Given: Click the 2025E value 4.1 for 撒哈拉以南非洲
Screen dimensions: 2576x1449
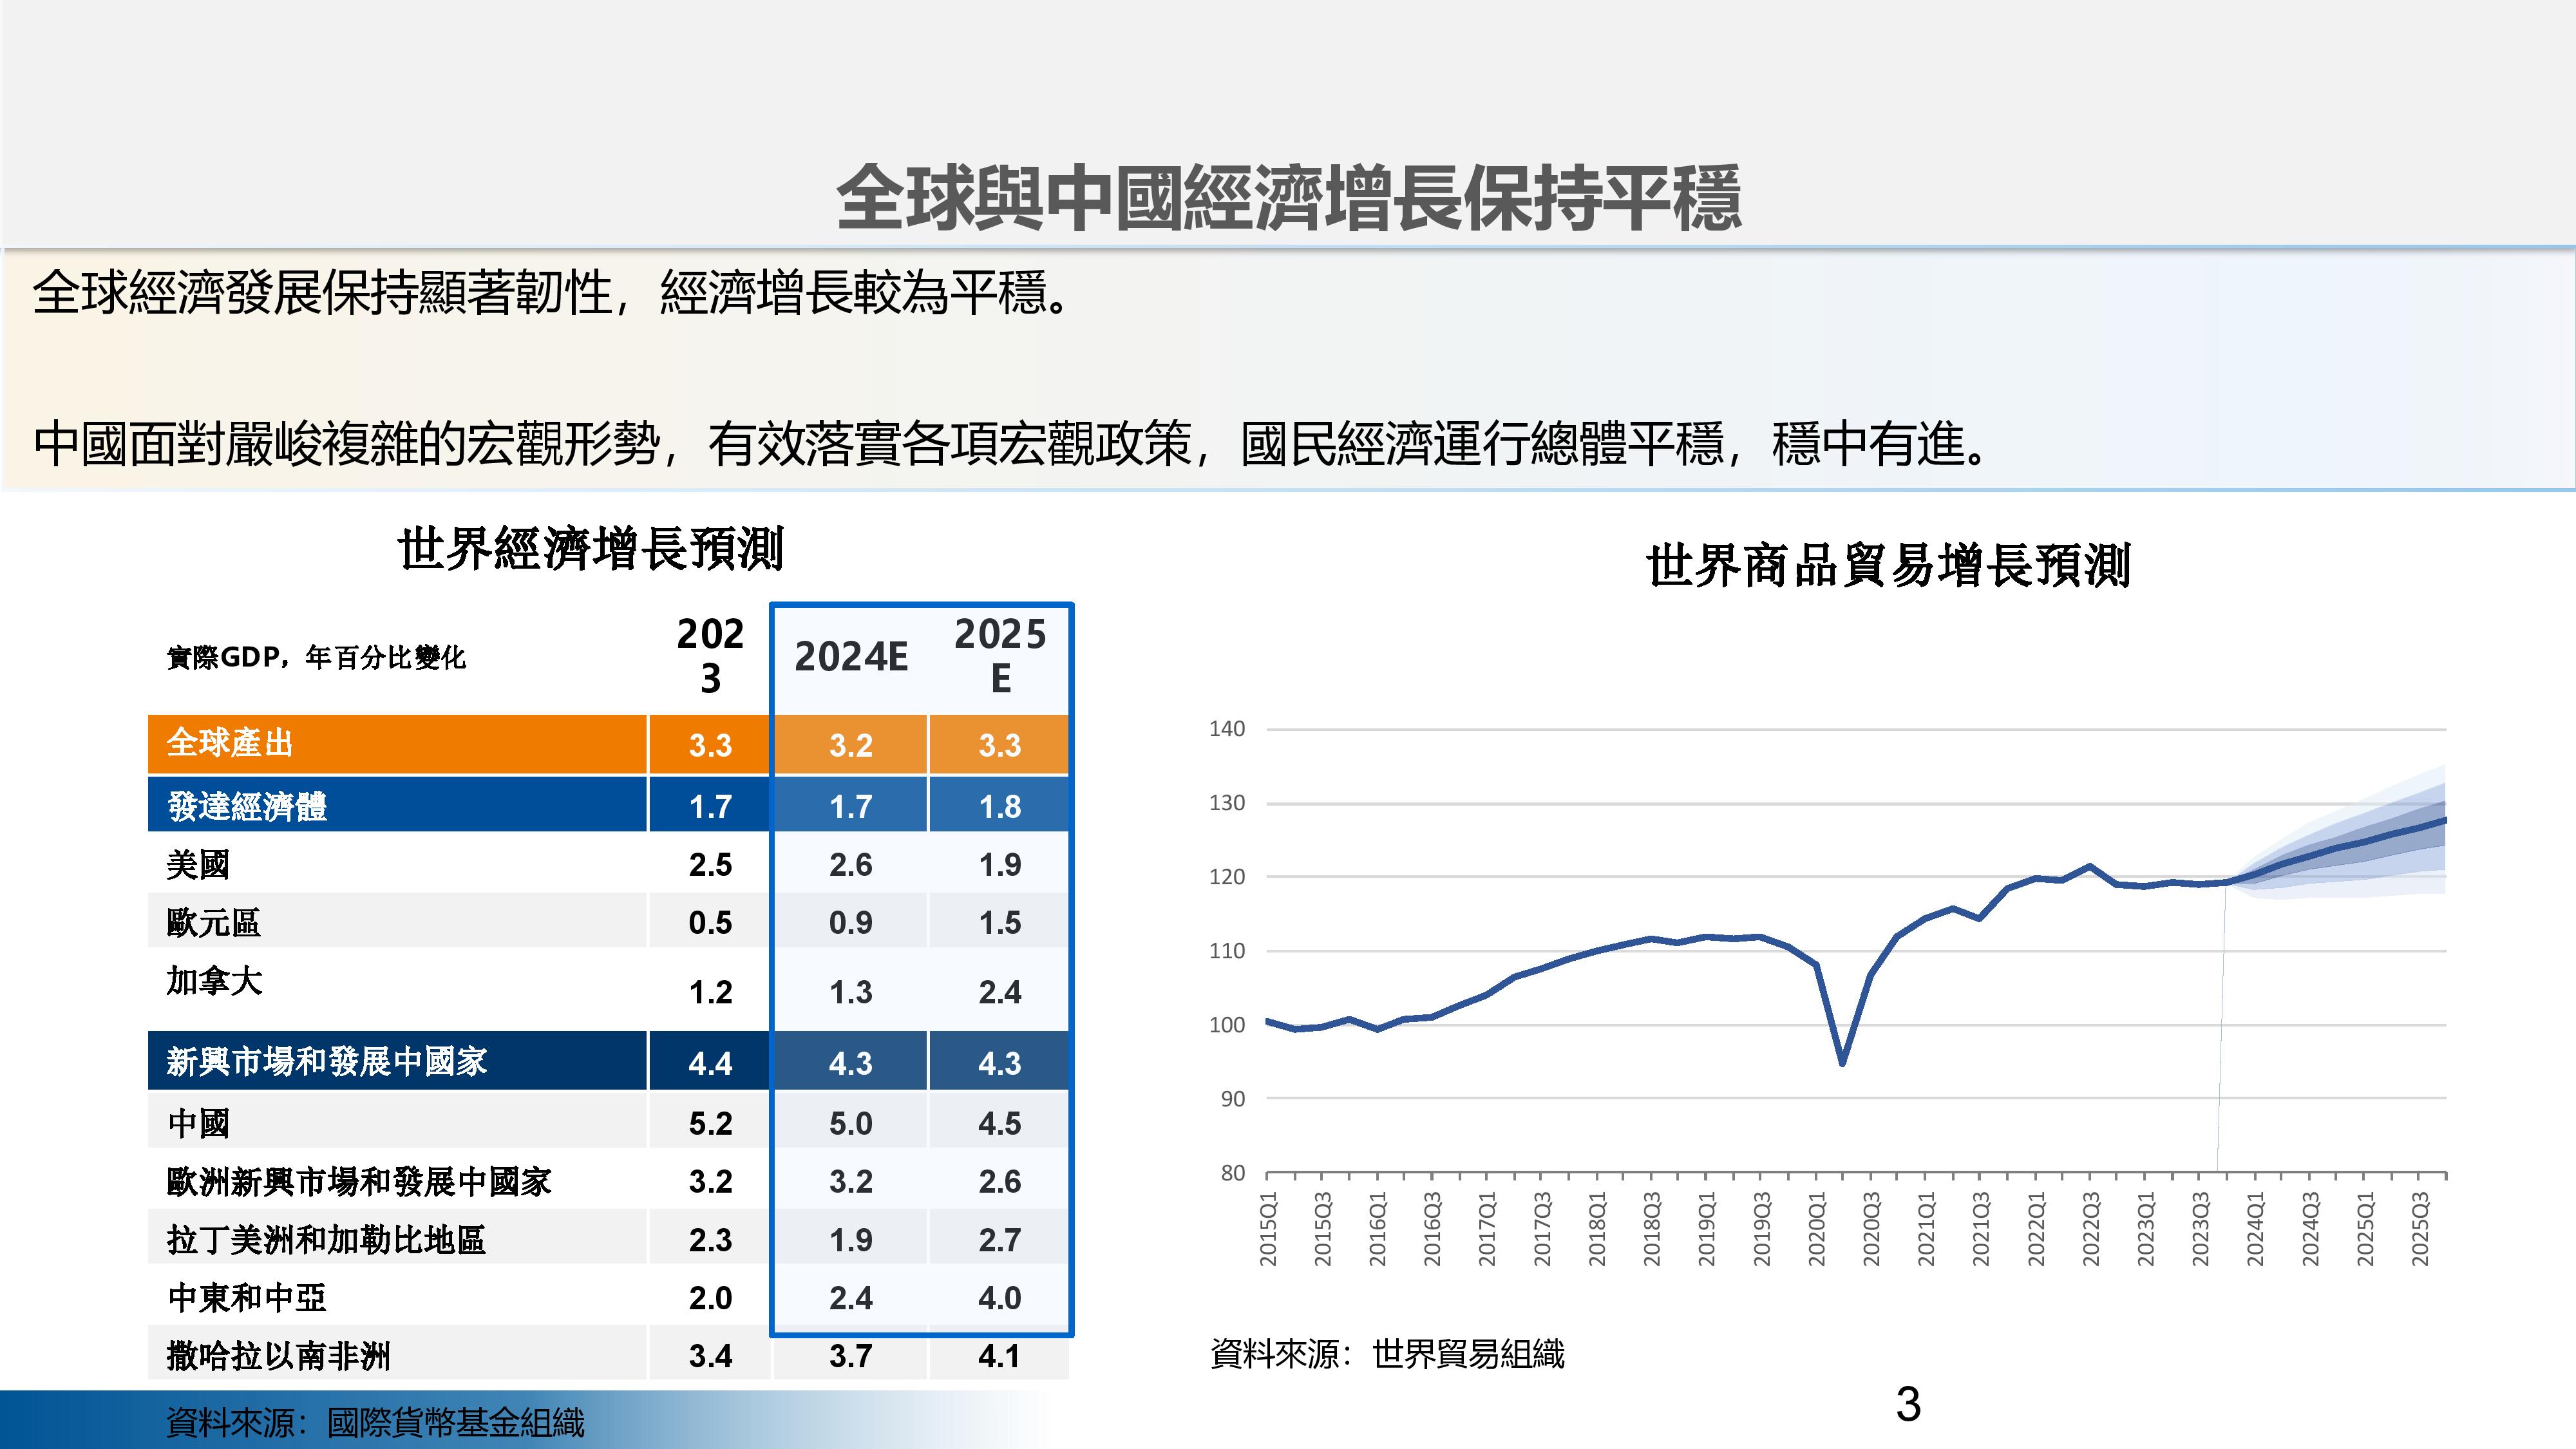Looking at the screenshot, I should 1000,1356.
